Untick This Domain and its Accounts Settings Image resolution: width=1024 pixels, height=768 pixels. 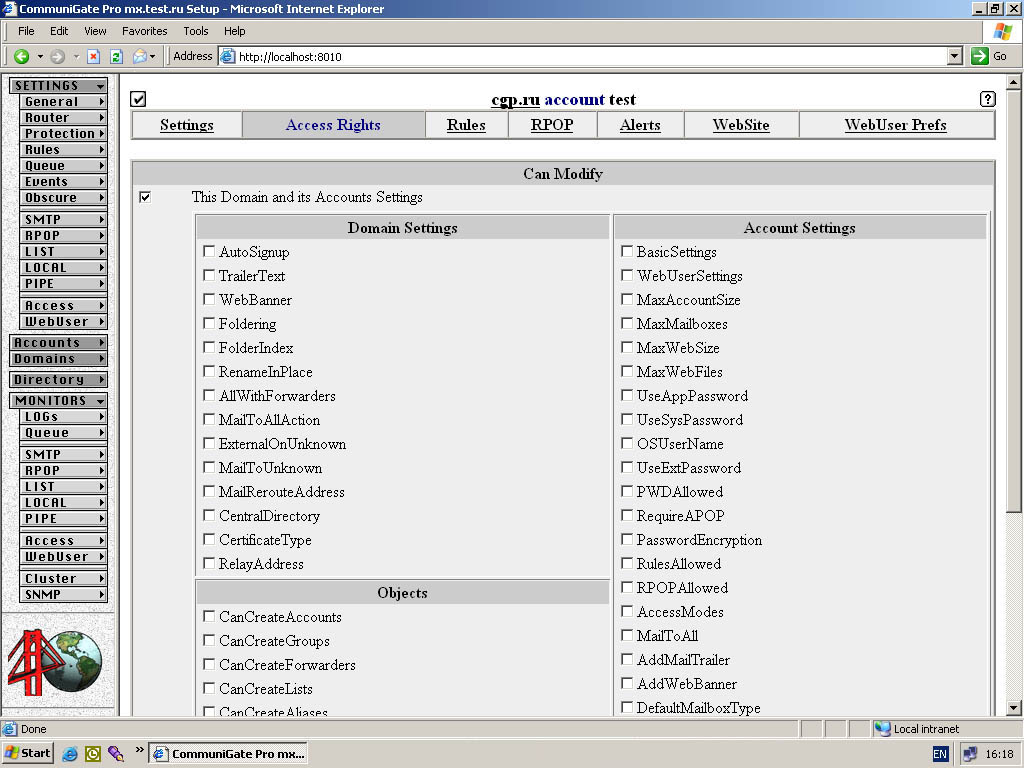point(145,197)
